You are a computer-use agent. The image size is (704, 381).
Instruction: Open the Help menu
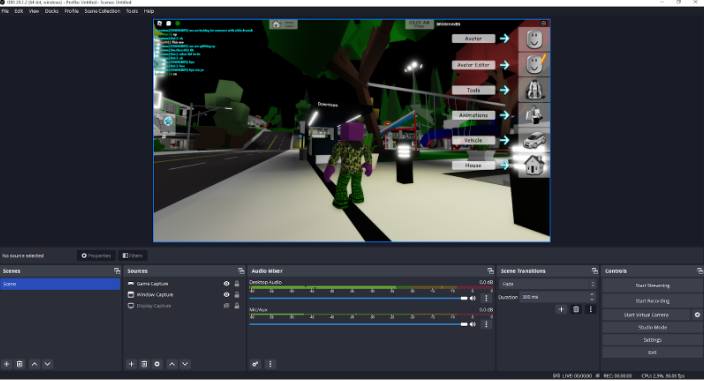point(149,11)
